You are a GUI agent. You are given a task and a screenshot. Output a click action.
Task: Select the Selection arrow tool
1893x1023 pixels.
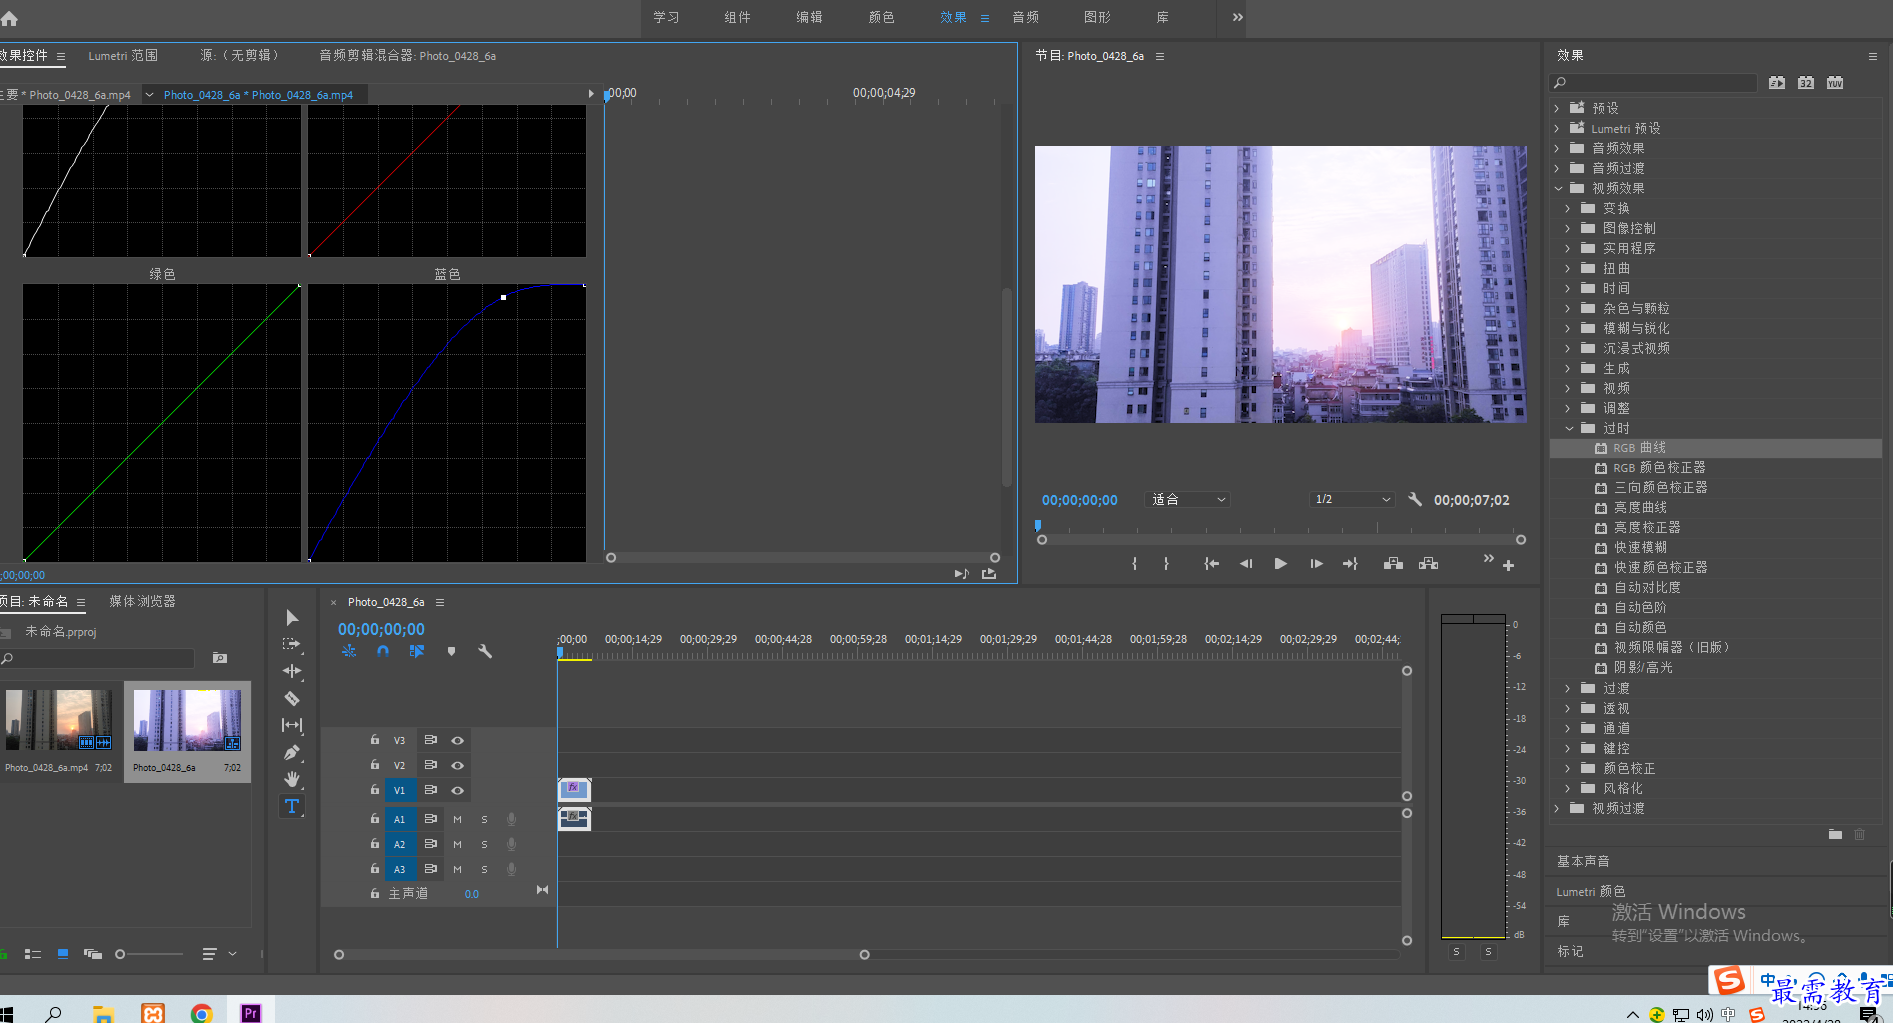[x=292, y=618]
